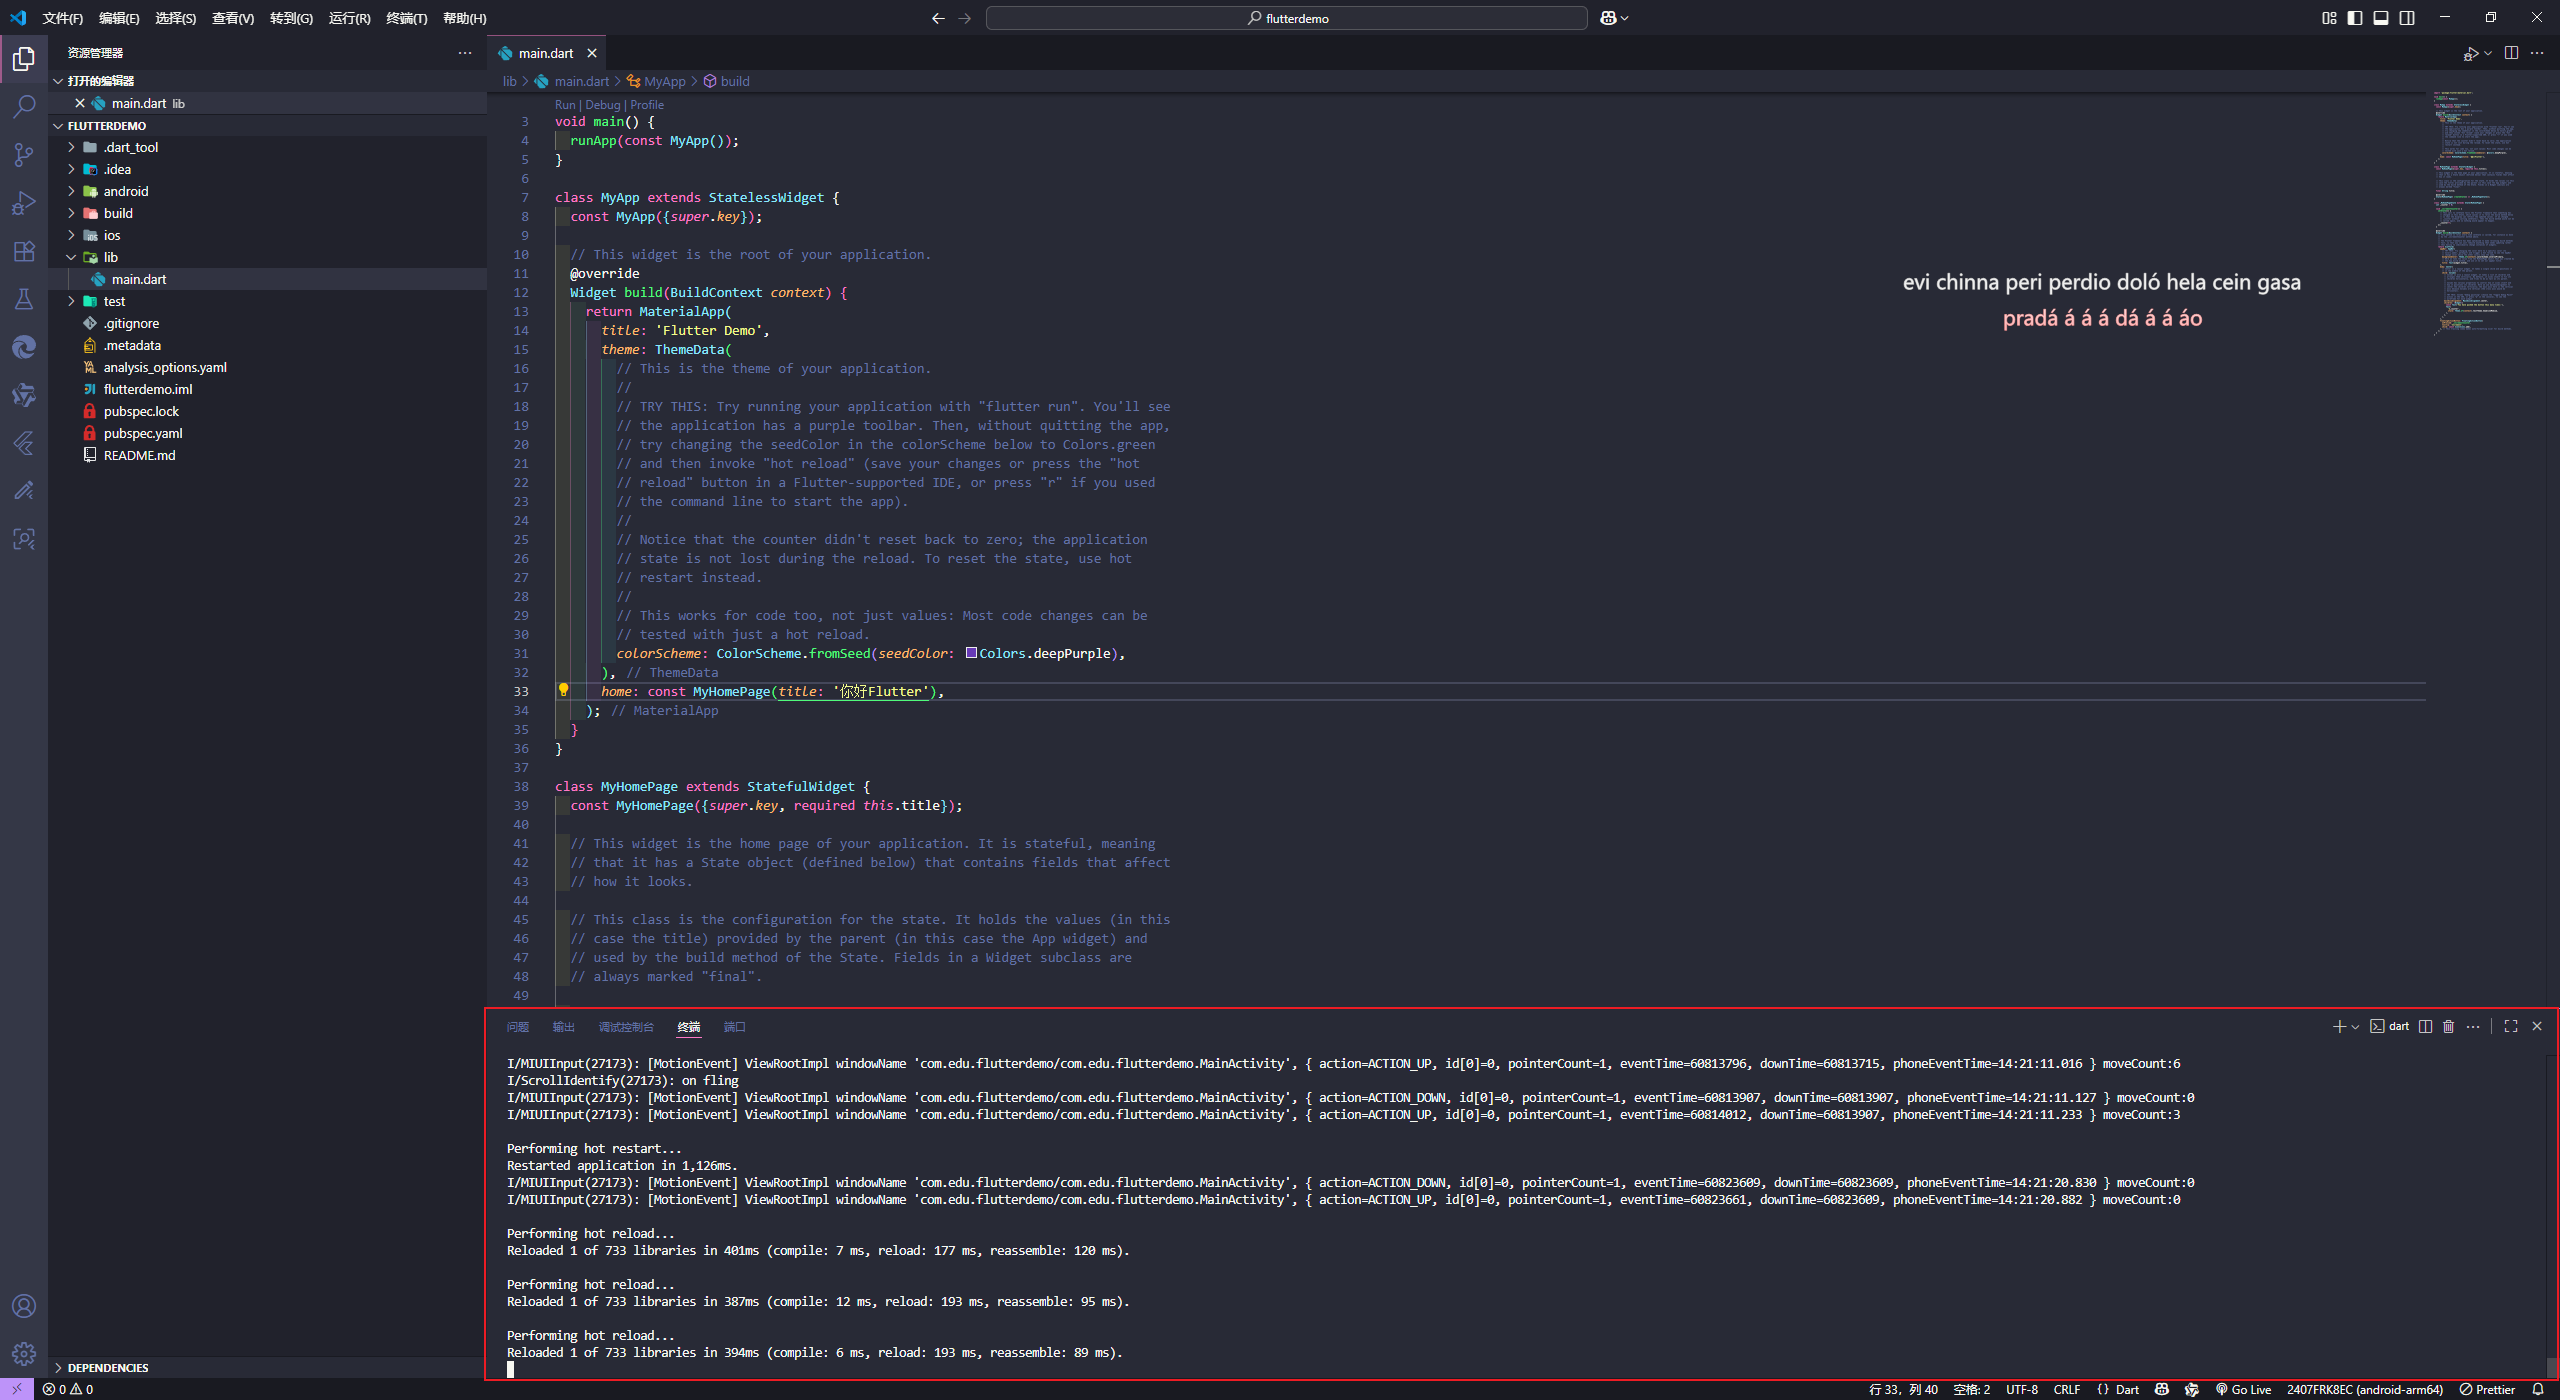Toggle the bottom panel layout button
Viewport: 2560px width, 1400px height.
coord(2381,18)
